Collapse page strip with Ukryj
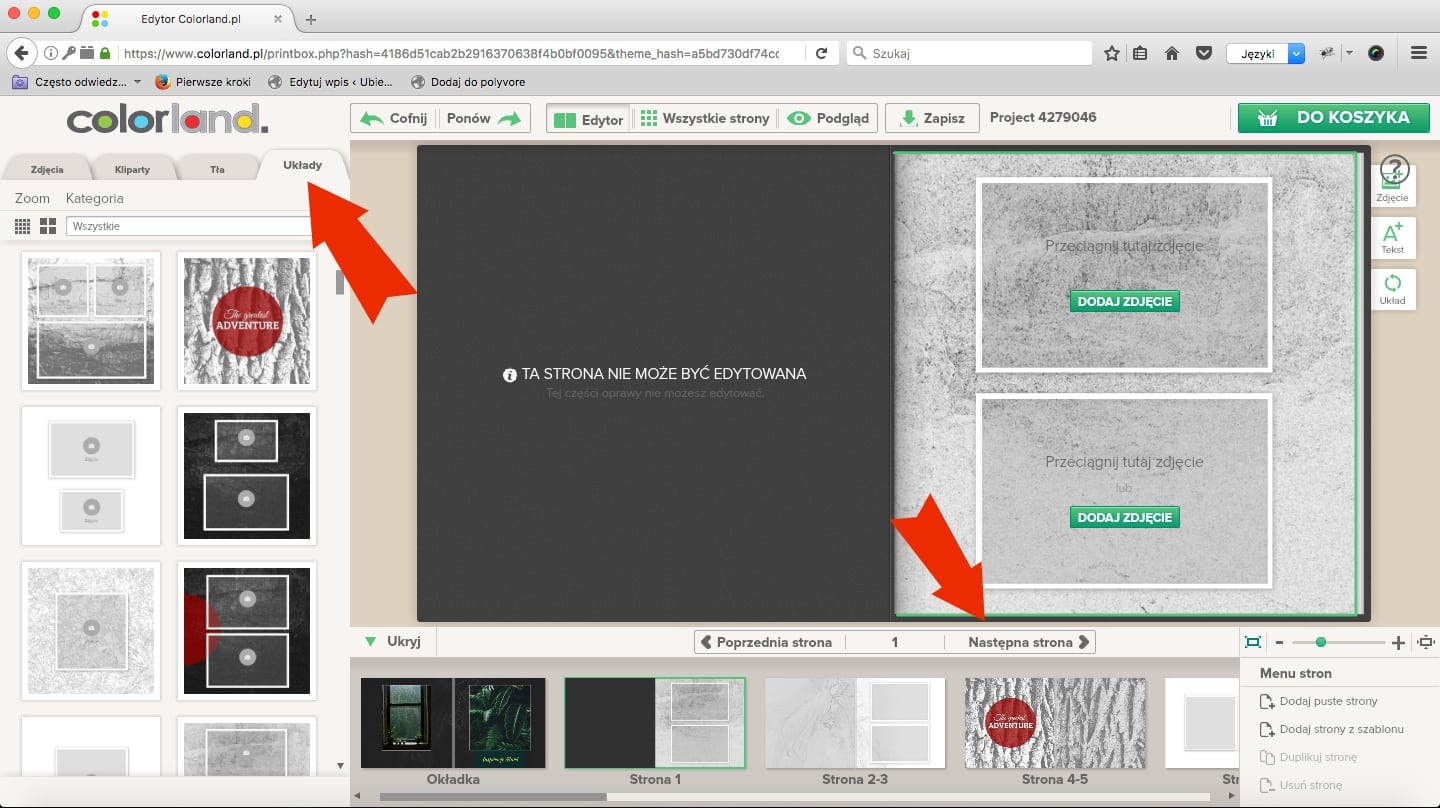Screen dimensions: 1440x808 [394, 642]
